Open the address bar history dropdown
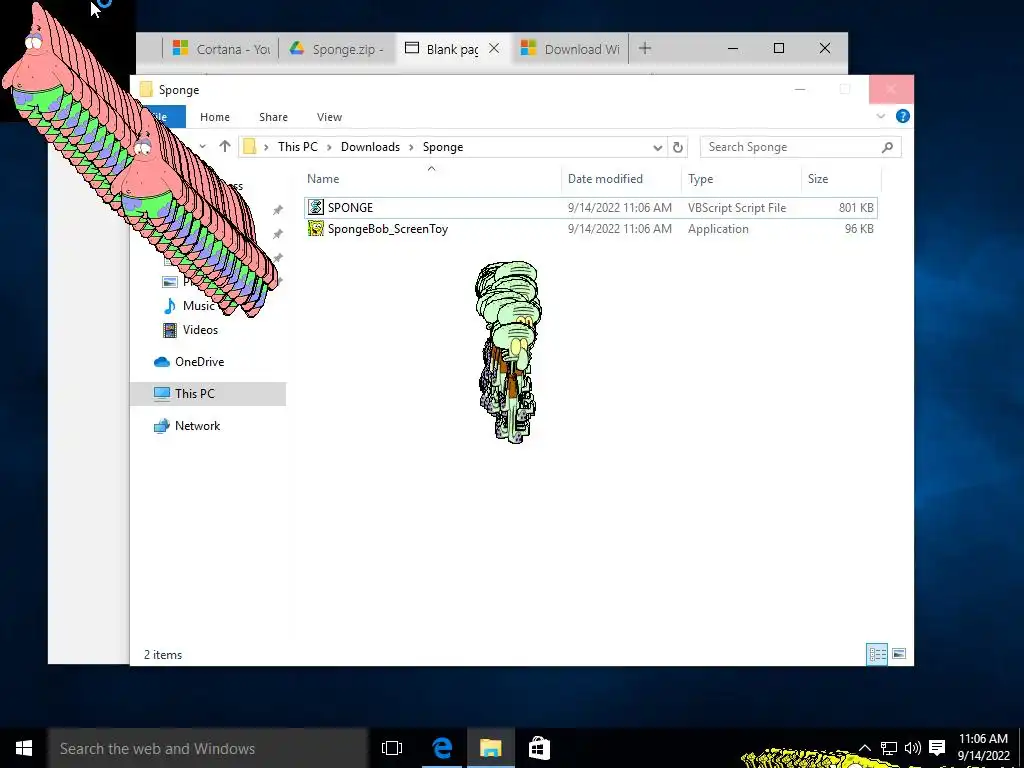Image resolution: width=1024 pixels, height=768 pixels. (658, 147)
